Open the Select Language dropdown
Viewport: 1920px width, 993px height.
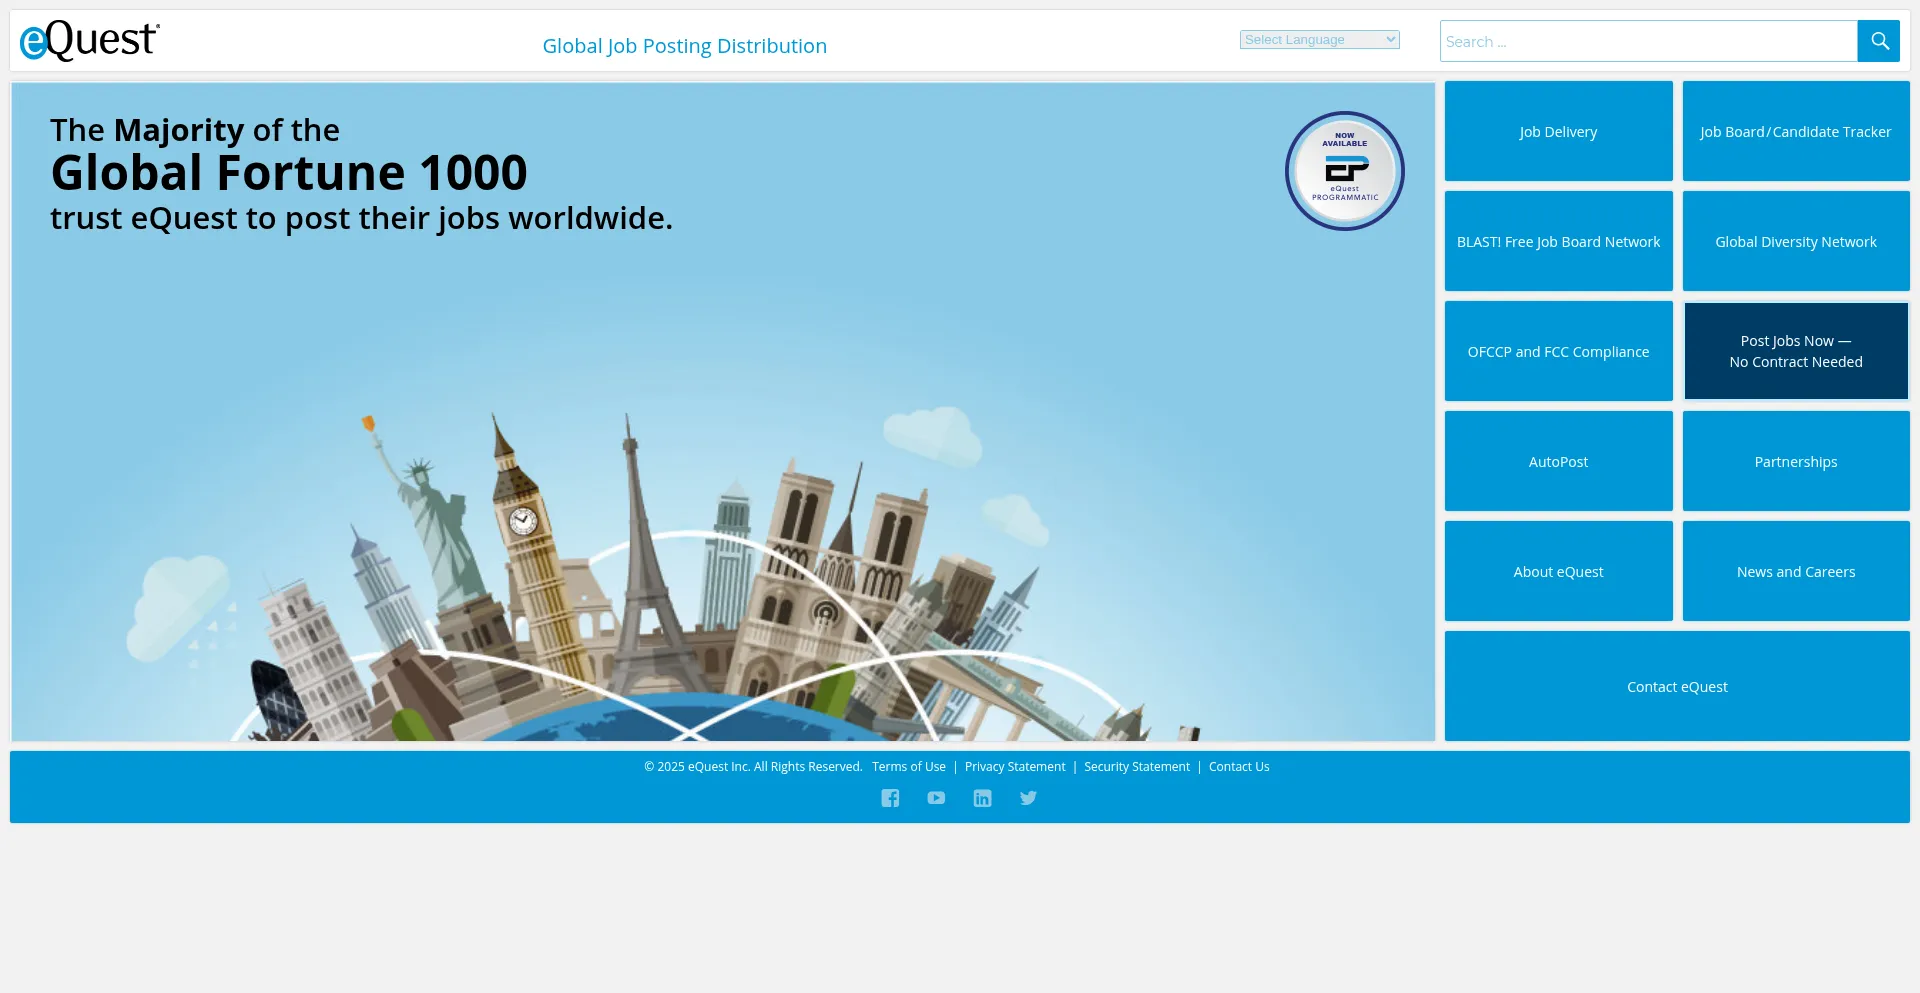click(x=1320, y=40)
